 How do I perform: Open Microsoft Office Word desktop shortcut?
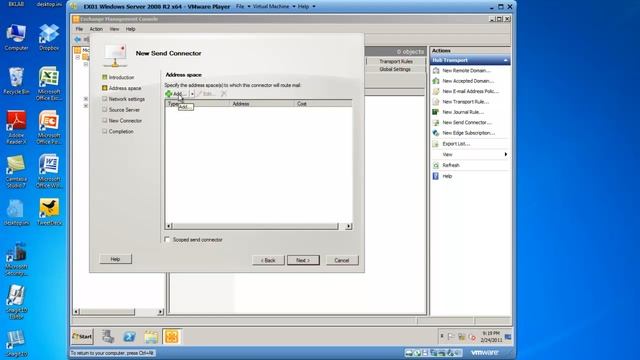point(49,171)
